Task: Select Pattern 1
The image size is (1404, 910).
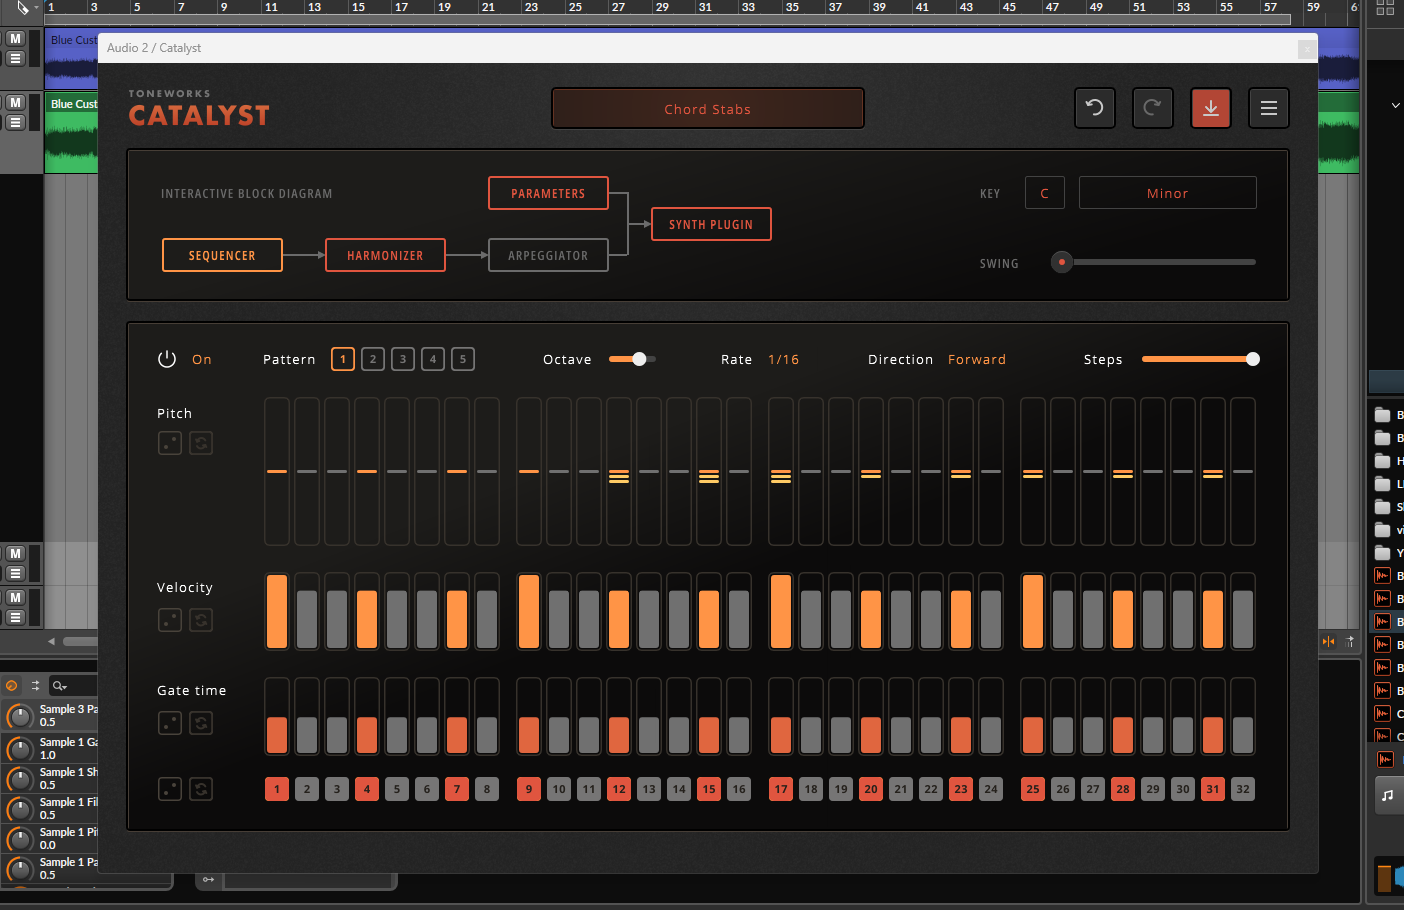Action: (343, 359)
